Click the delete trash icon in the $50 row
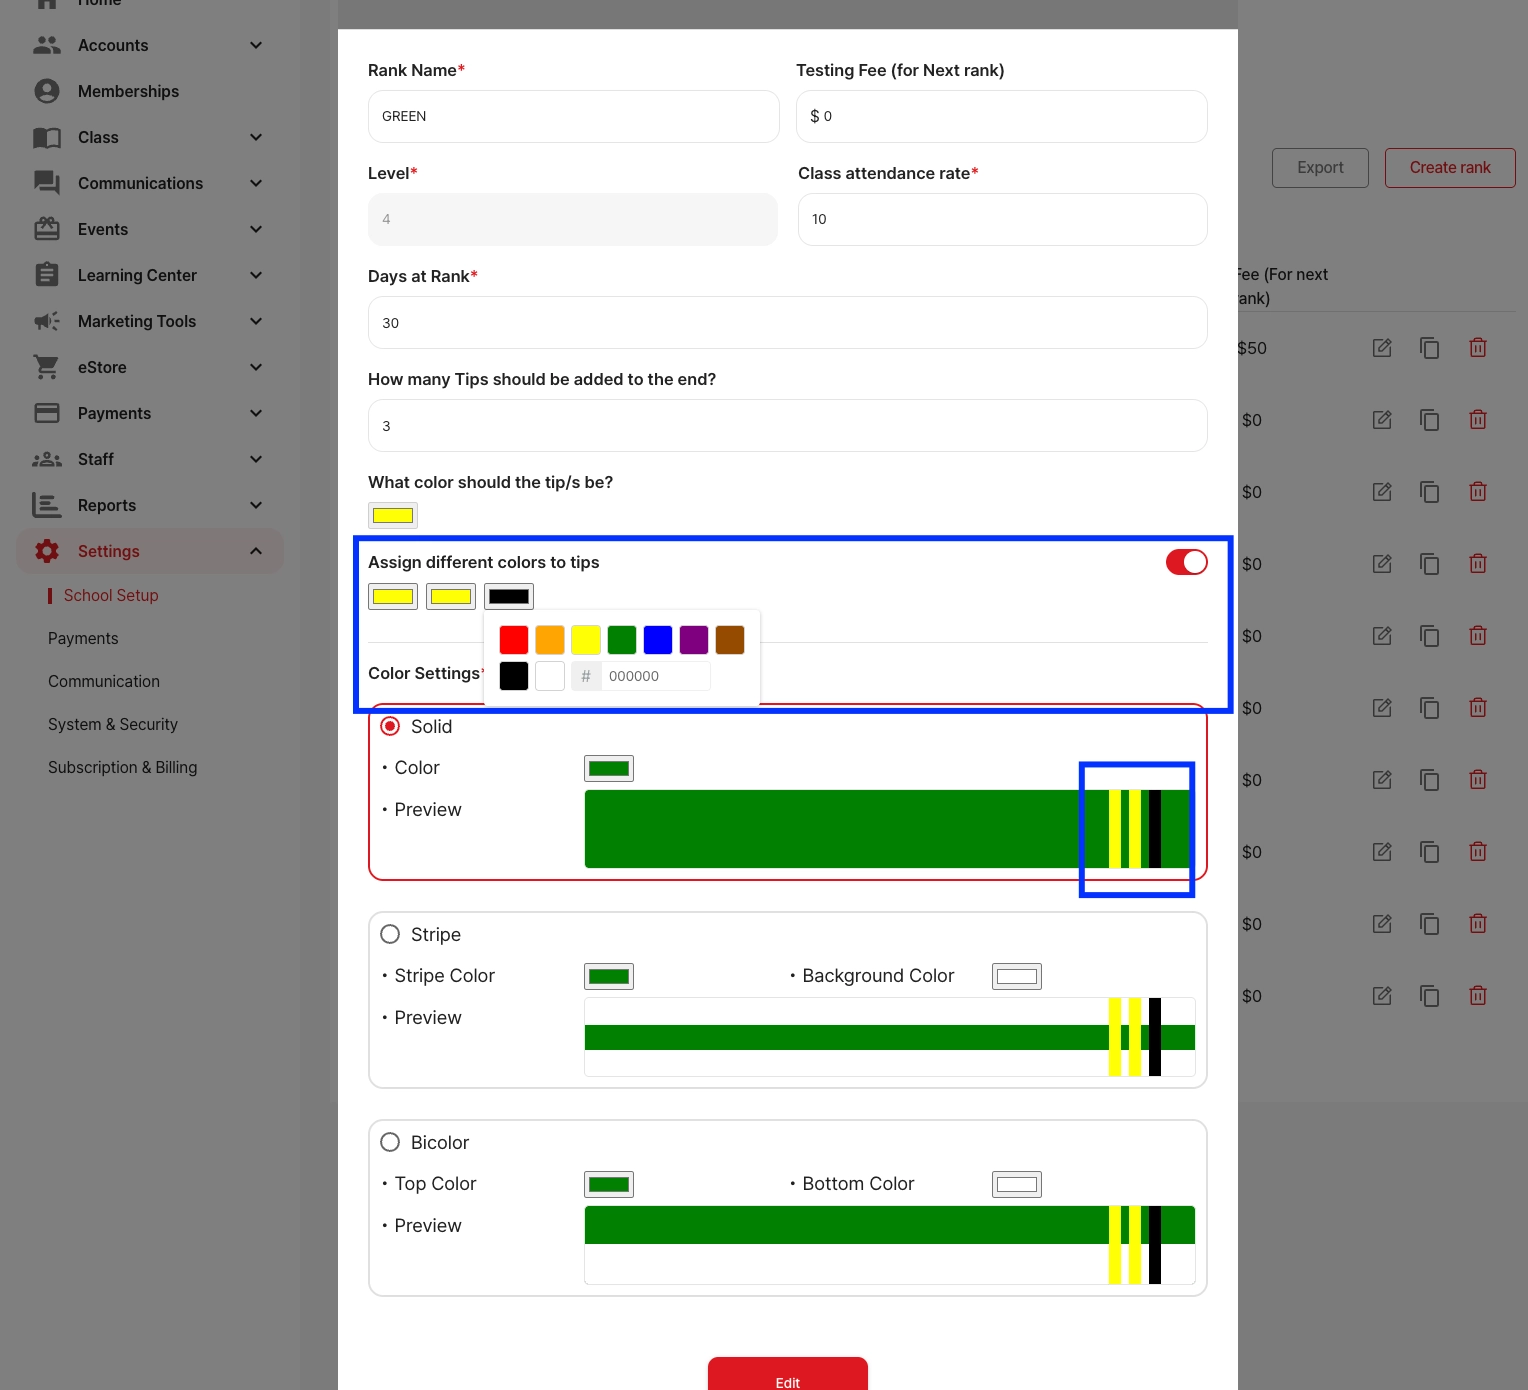1528x1390 pixels. (1478, 348)
